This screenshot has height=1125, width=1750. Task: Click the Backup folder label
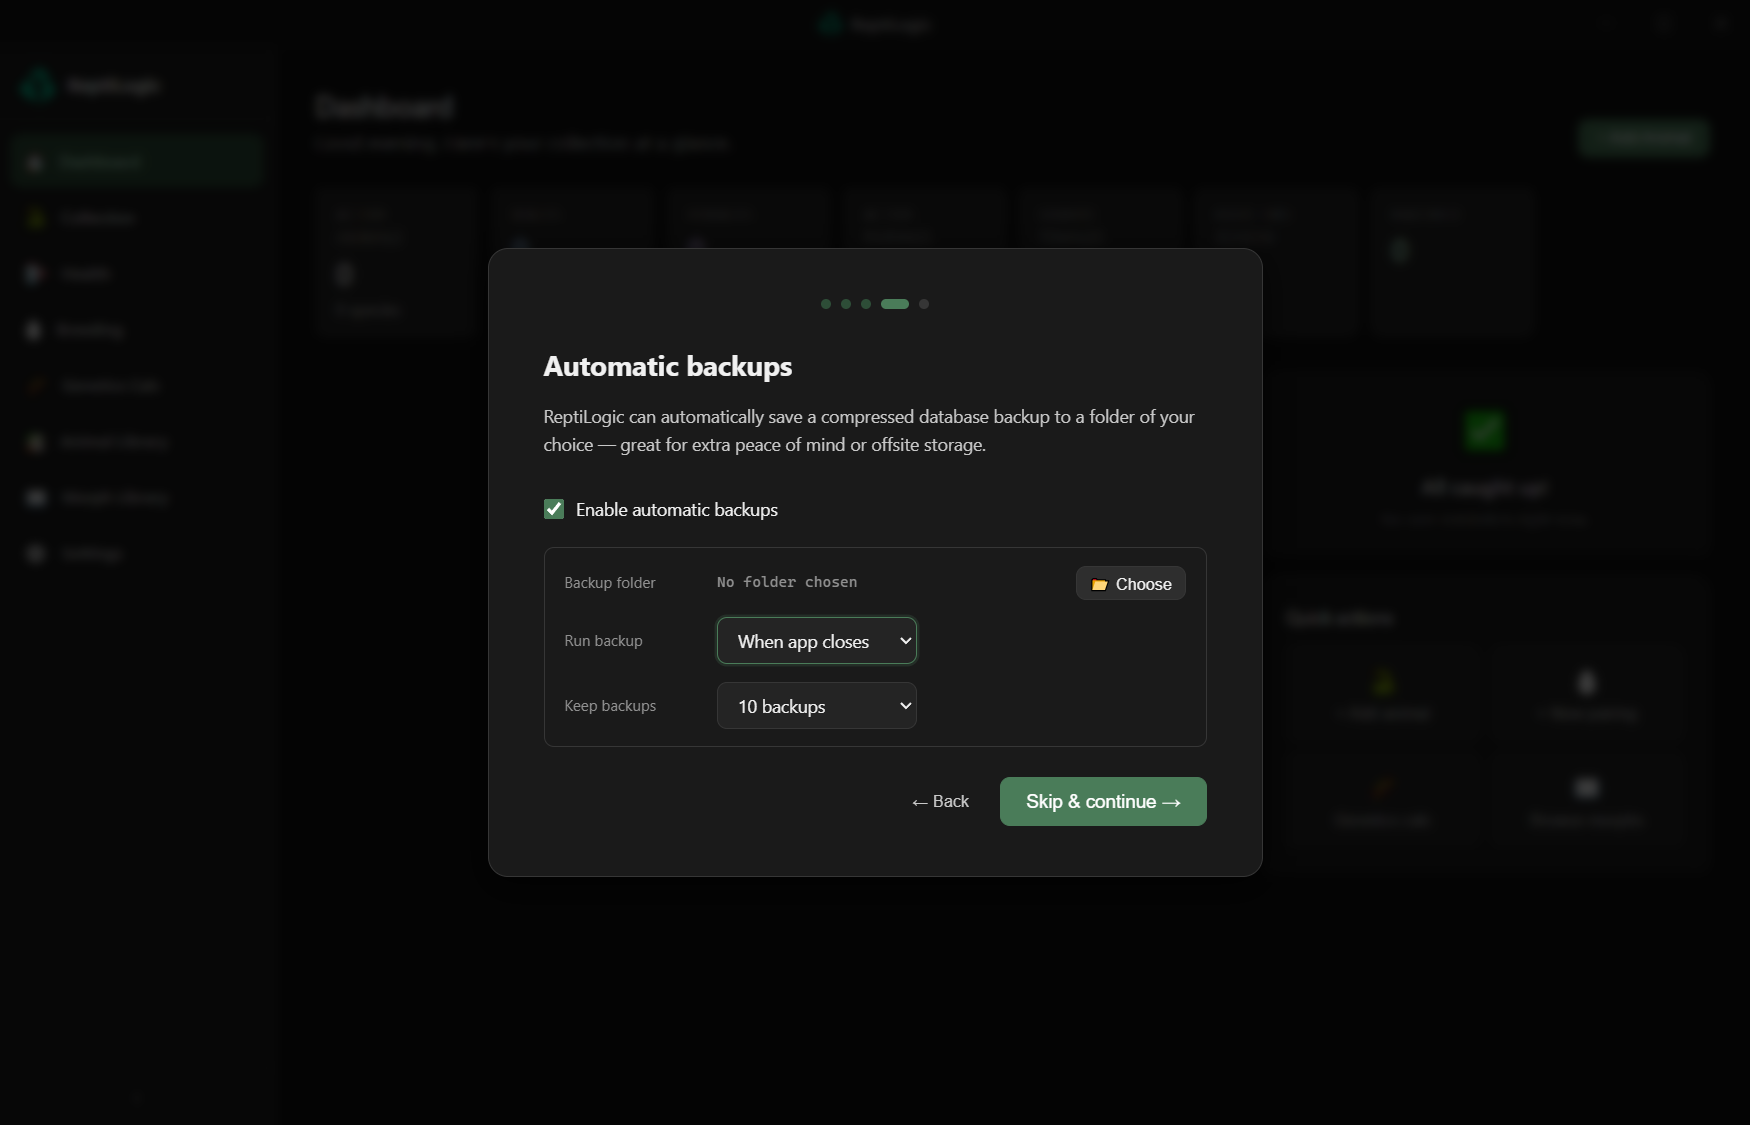point(610,583)
